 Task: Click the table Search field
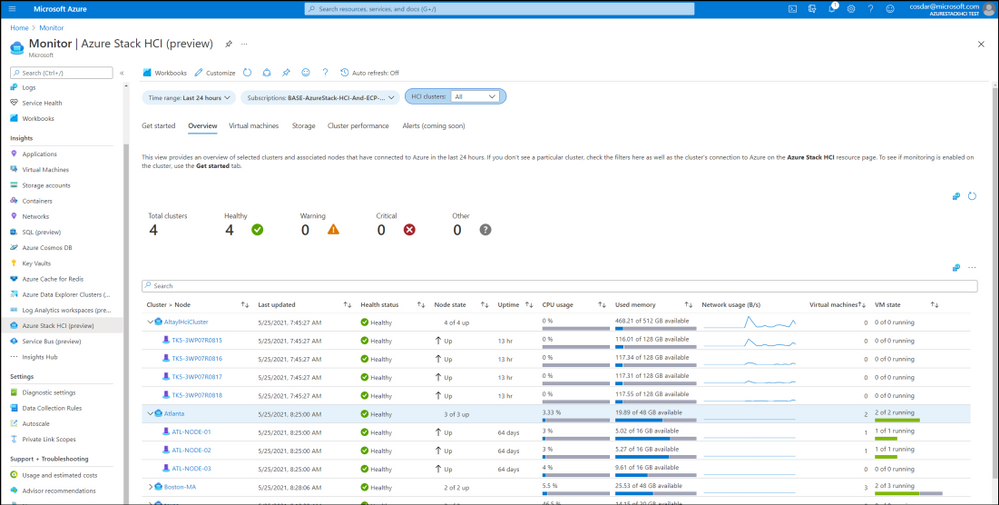[559, 286]
